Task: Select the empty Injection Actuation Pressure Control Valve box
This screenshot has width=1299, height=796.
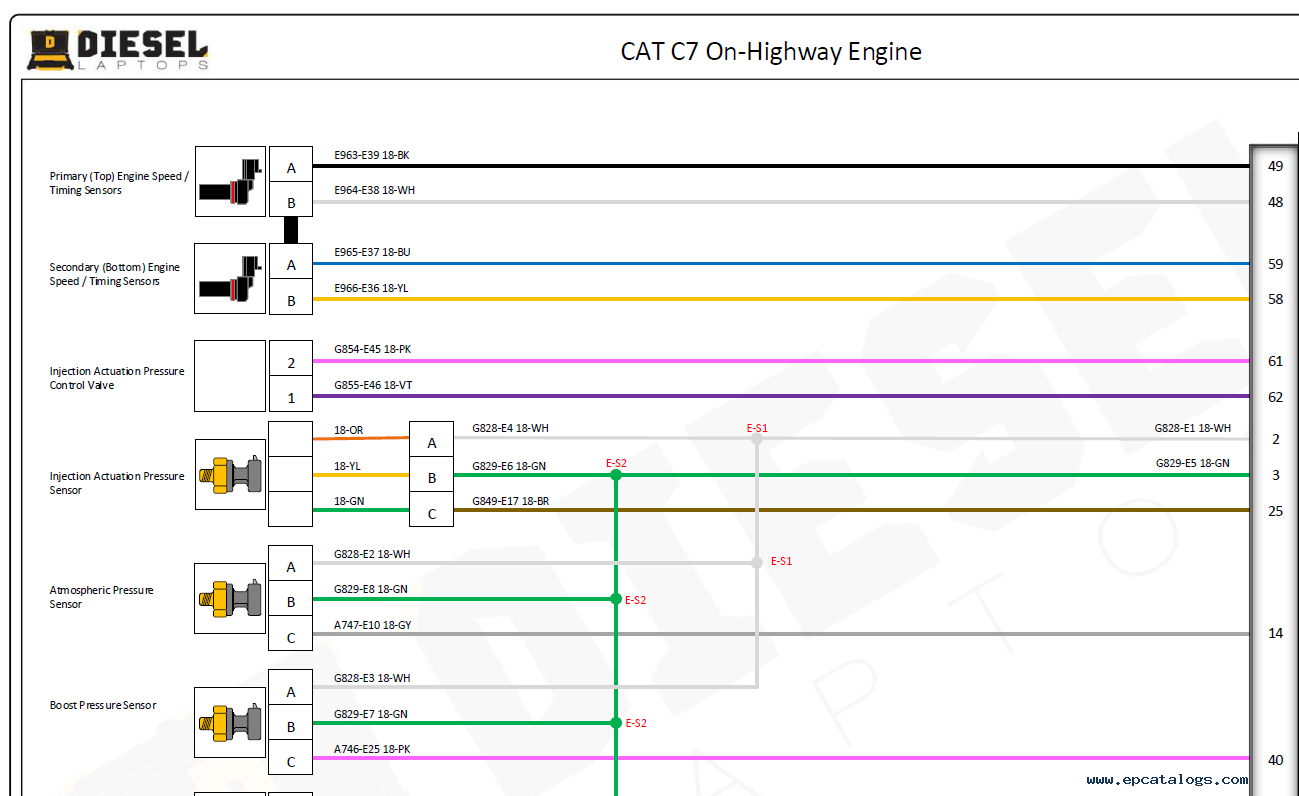Action: click(230, 376)
